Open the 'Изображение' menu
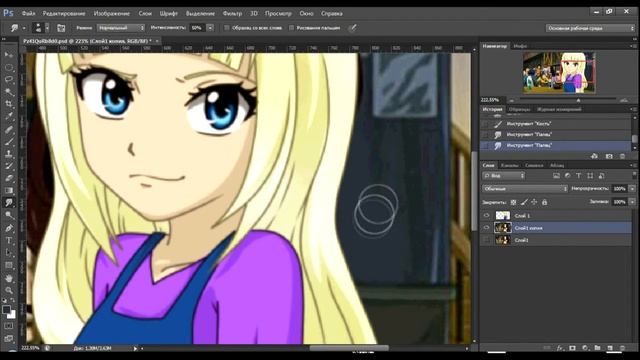This screenshot has width=640, height=360. pos(111,13)
